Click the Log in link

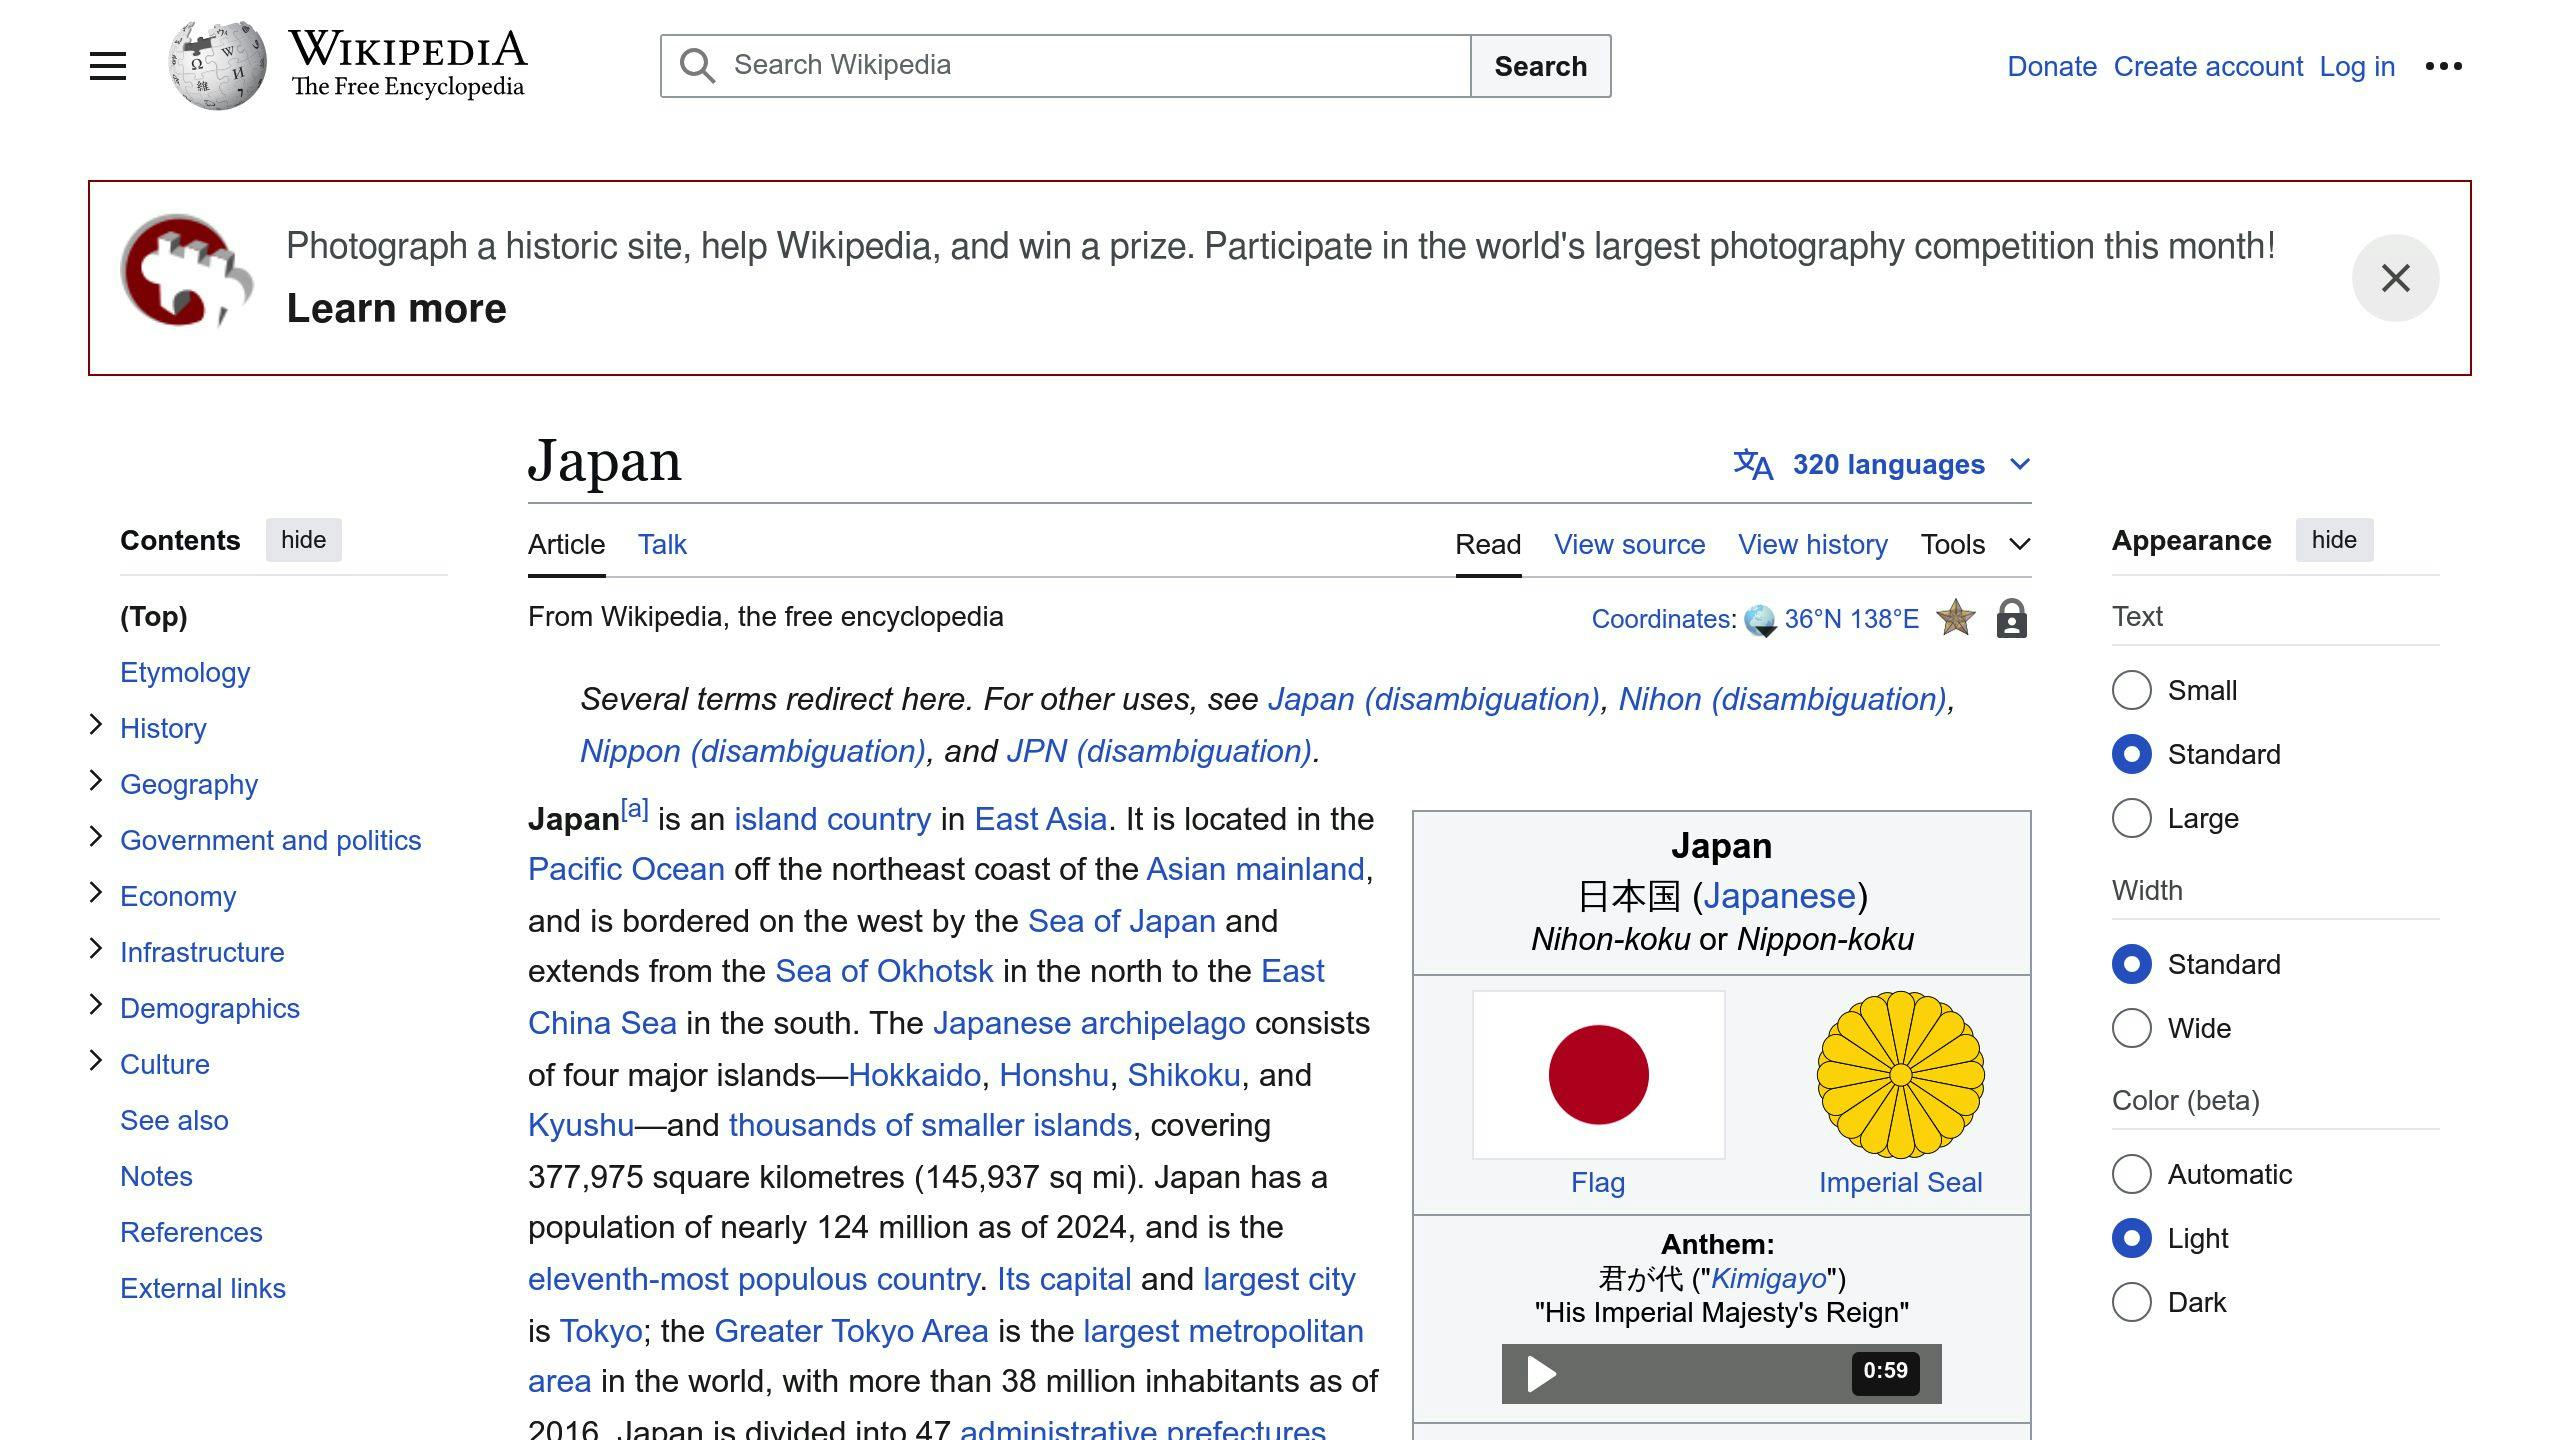click(2357, 66)
